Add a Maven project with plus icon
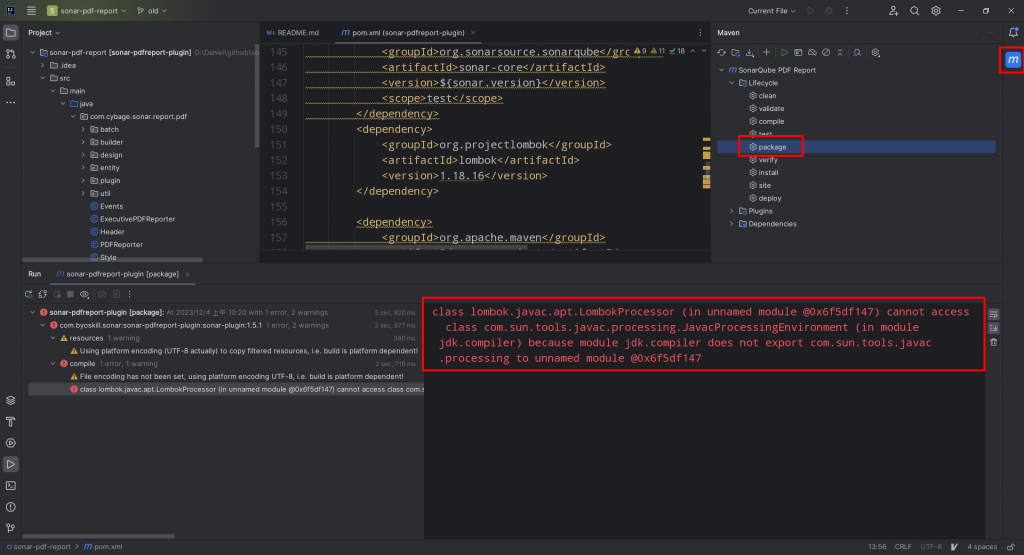This screenshot has width=1024, height=555. 767,53
